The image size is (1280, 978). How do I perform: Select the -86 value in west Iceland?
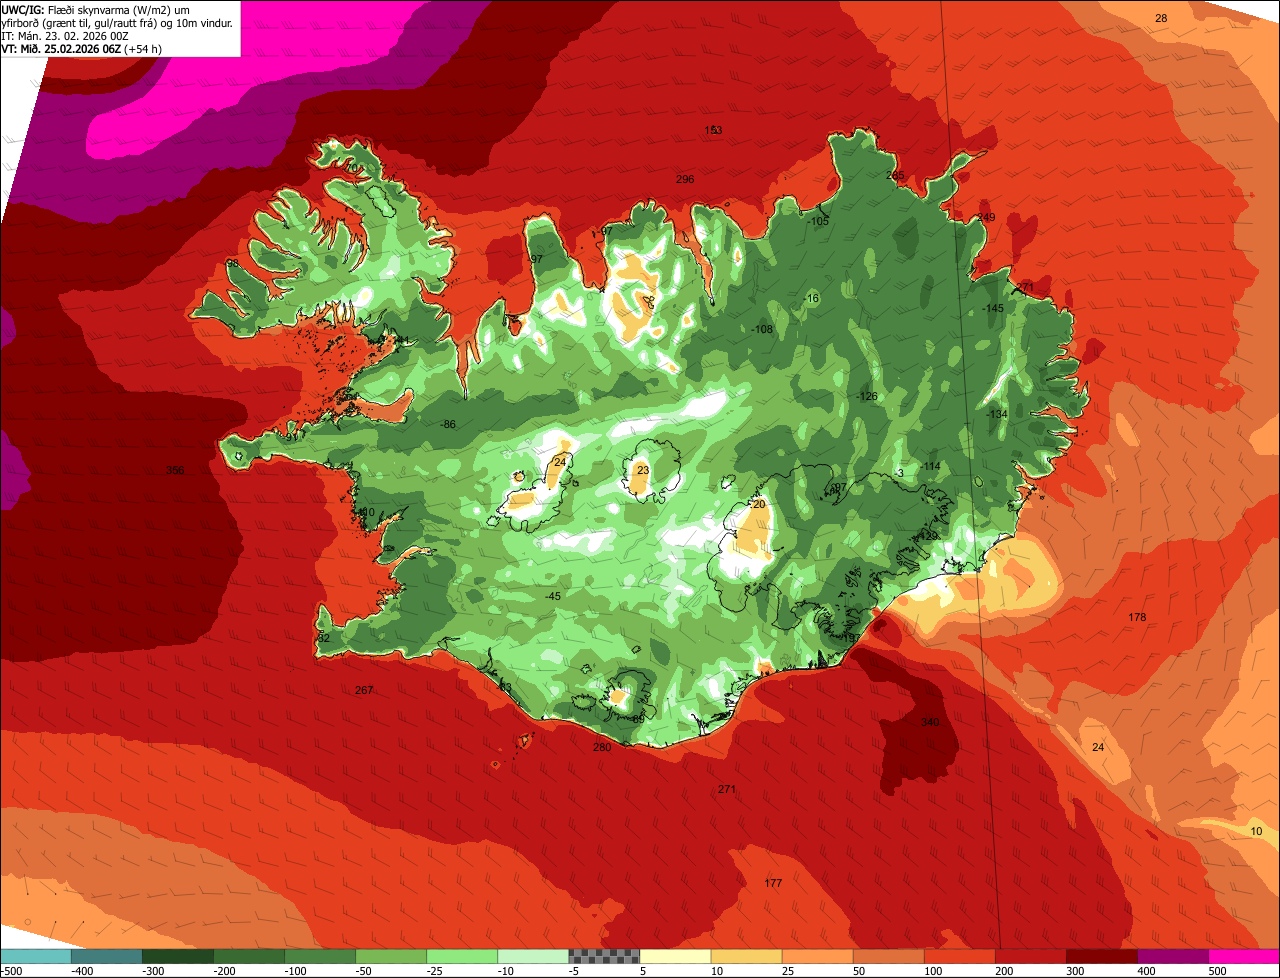click(448, 425)
